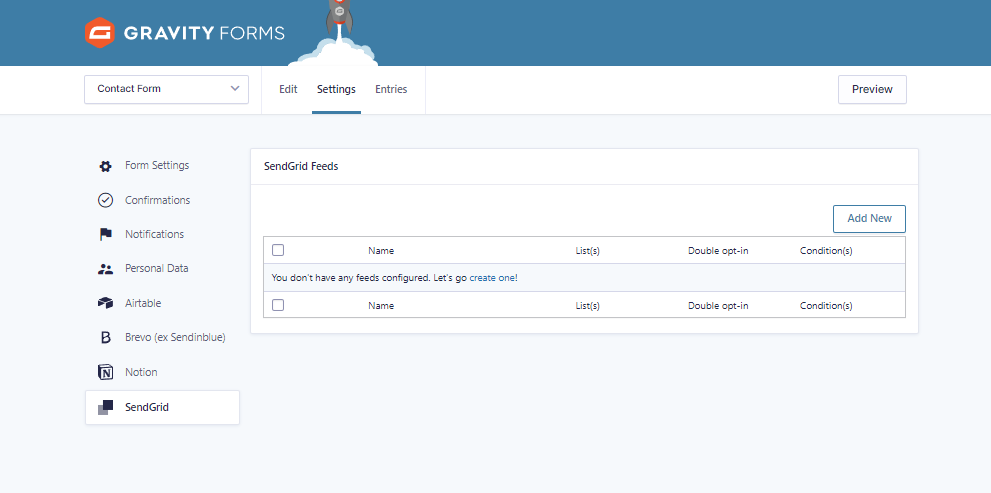Image resolution: width=991 pixels, height=493 pixels.
Task: Click the SendGrid squares icon
Action: (x=106, y=407)
